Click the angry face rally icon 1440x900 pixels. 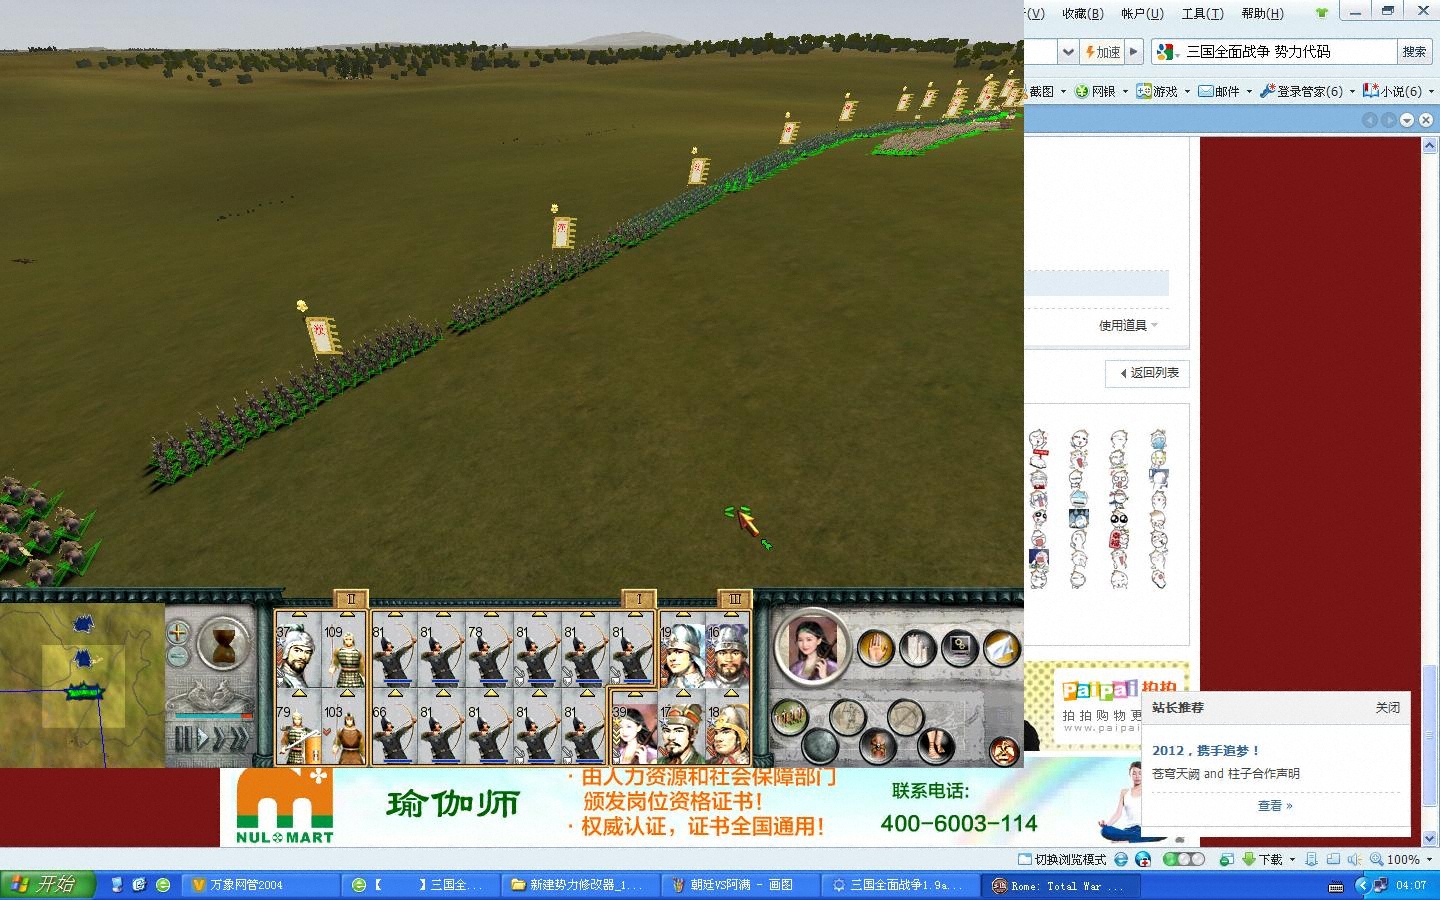(1003, 750)
